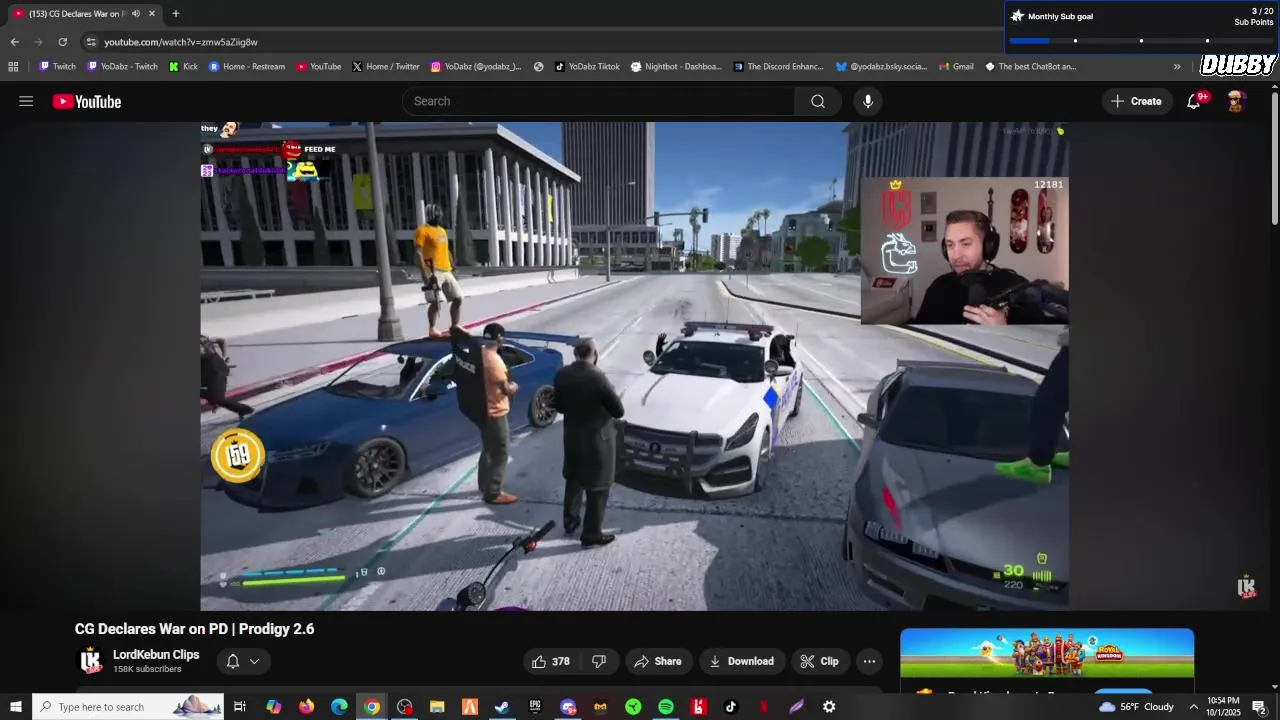Open the Windows action center notifications
This screenshot has width=1280, height=720.
1259,707
